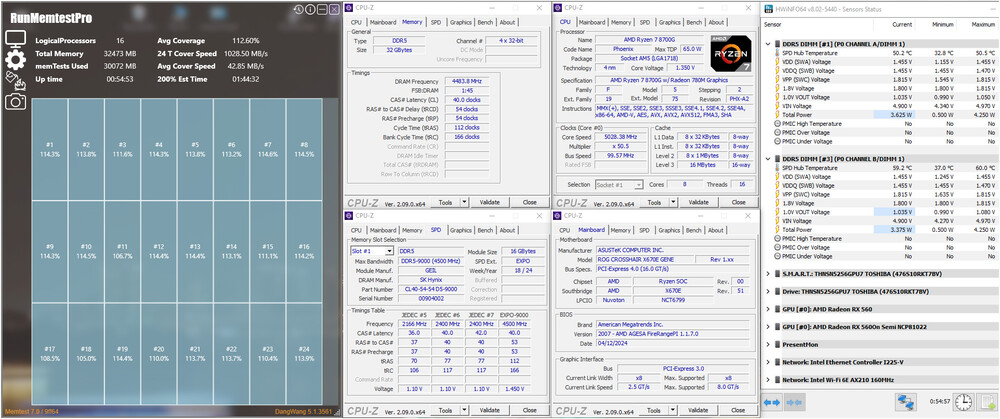This screenshot has height=419, width=1000.
Task: Click the HWiNFO expand columns arrows icon
Action: pos(772,402)
